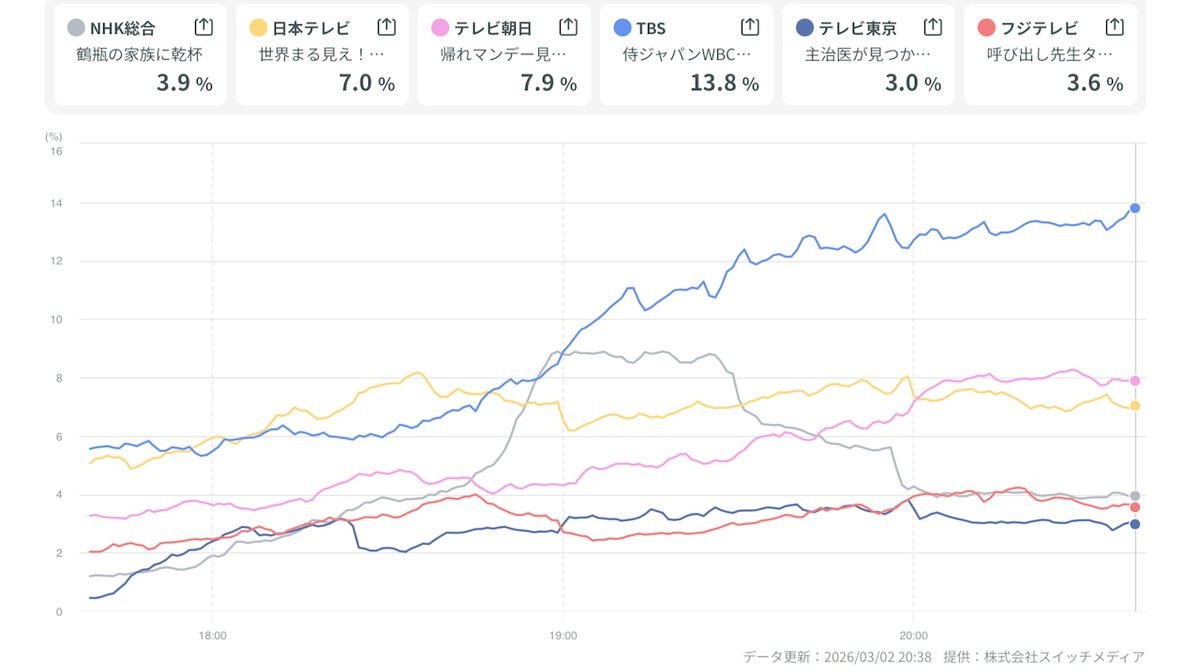Click TBS 13.8 % rating value

click(724, 83)
